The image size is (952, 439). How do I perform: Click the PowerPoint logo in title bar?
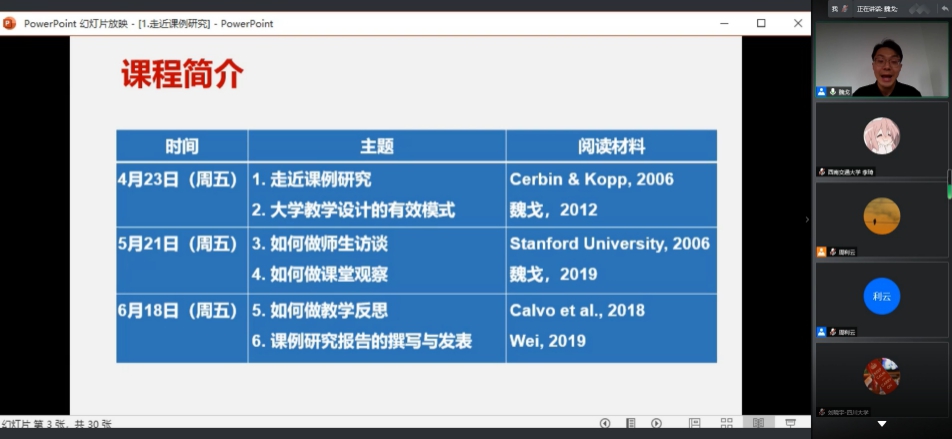(10, 23)
